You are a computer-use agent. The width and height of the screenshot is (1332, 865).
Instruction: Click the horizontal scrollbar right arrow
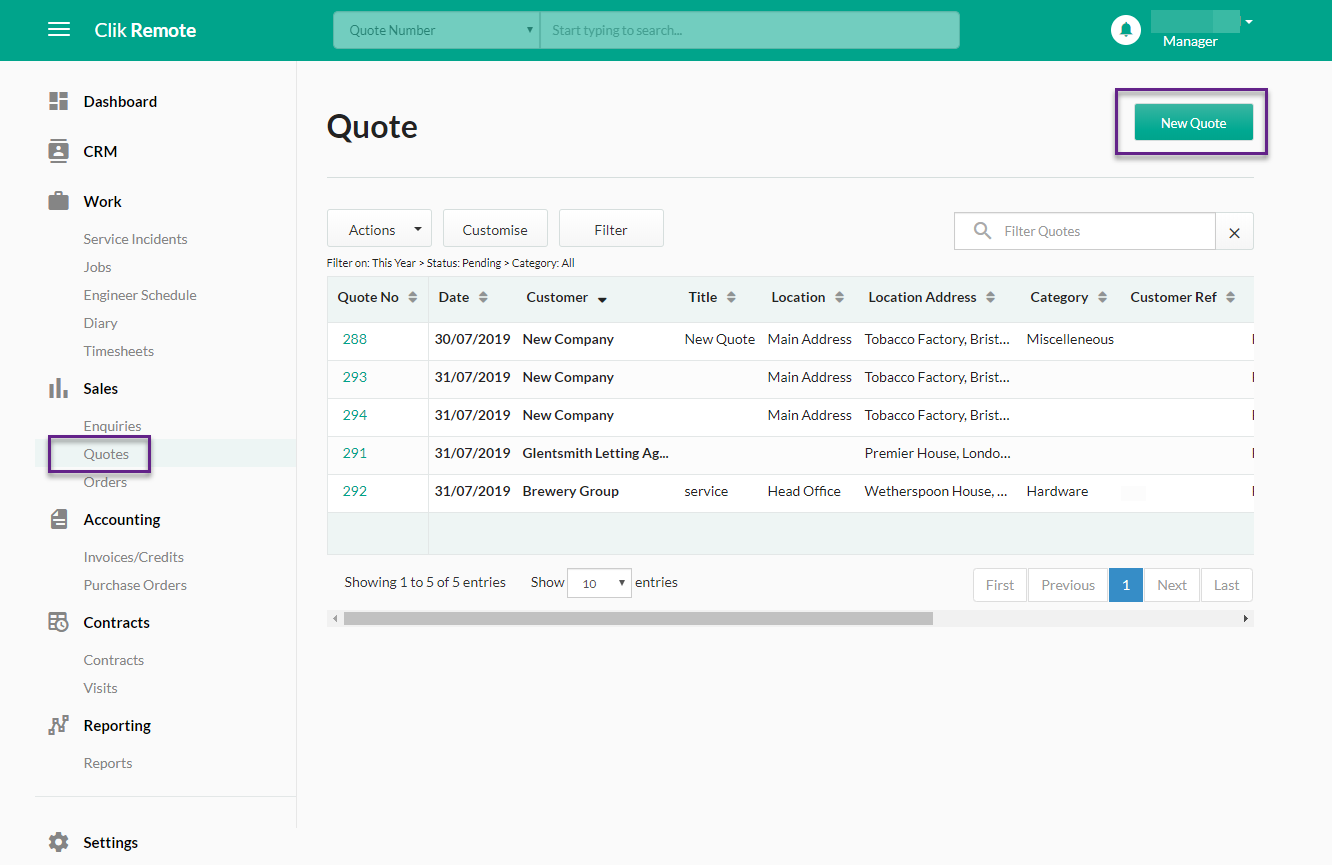point(1246,619)
